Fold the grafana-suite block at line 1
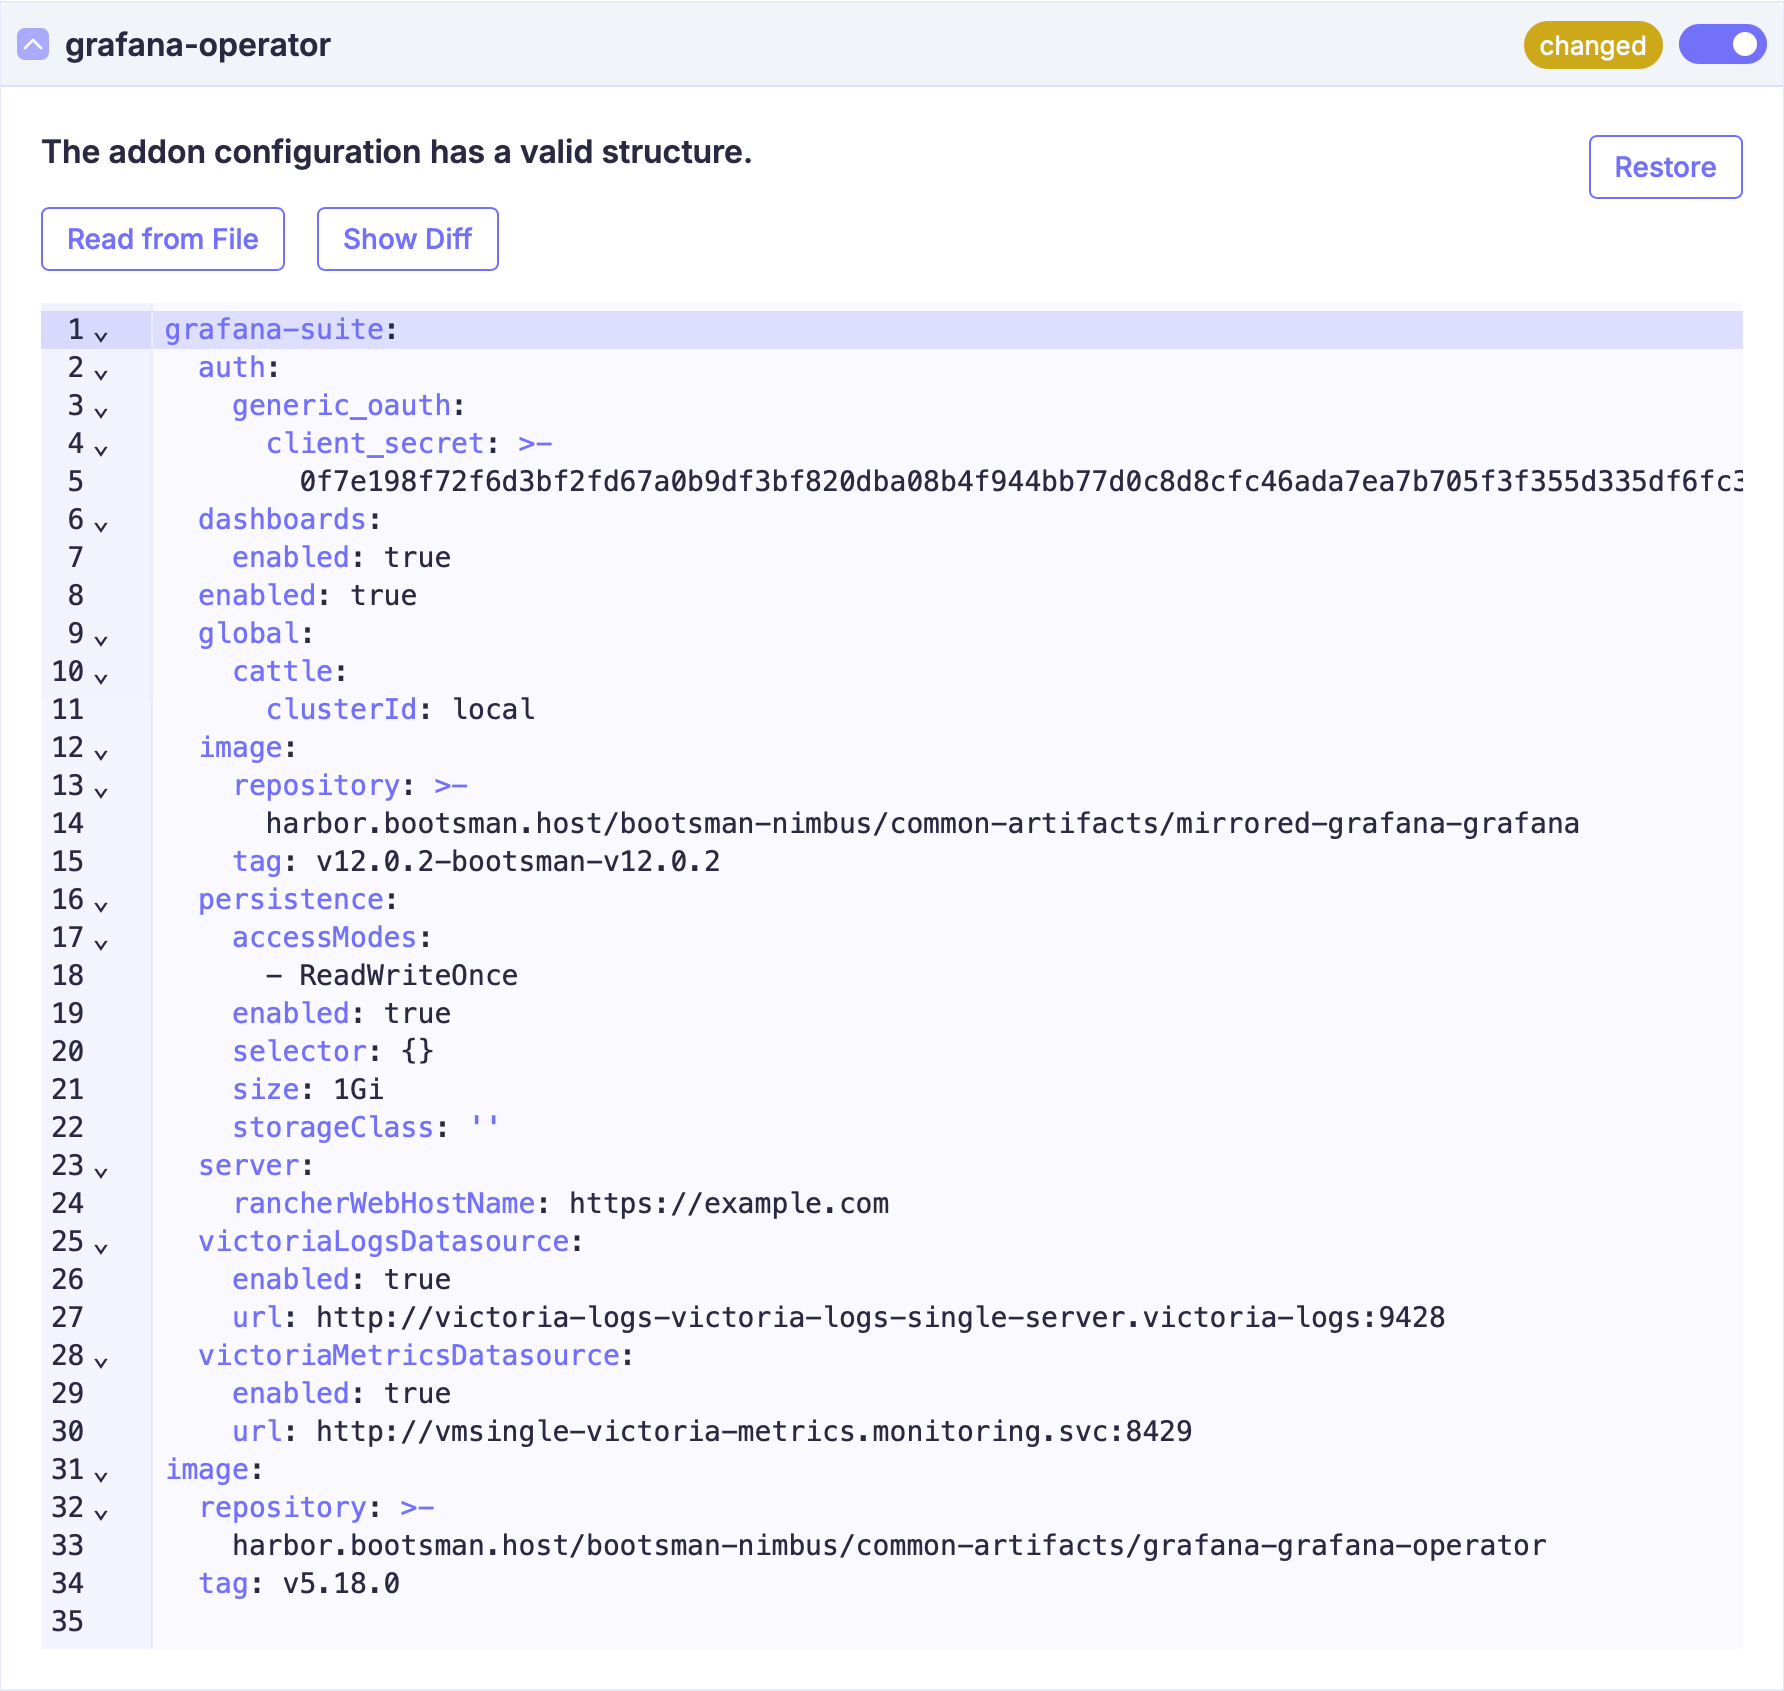 click(101, 335)
